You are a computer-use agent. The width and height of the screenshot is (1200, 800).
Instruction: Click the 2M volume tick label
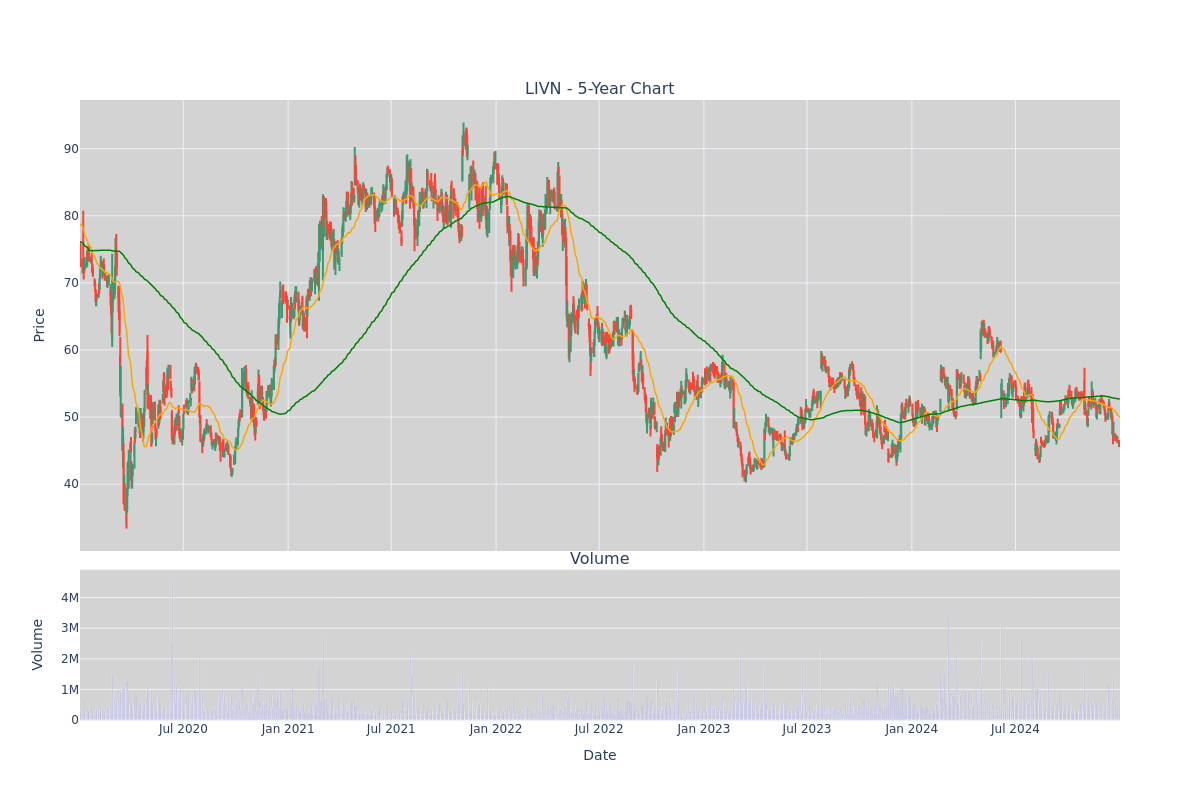coord(69,659)
